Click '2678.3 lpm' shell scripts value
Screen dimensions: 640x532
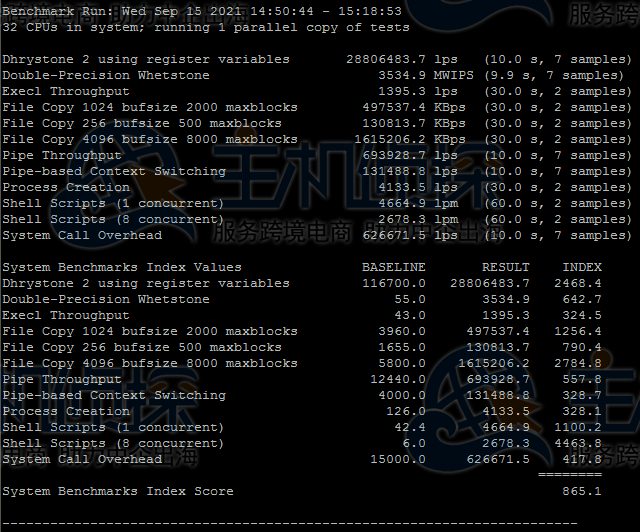(418, 219)
